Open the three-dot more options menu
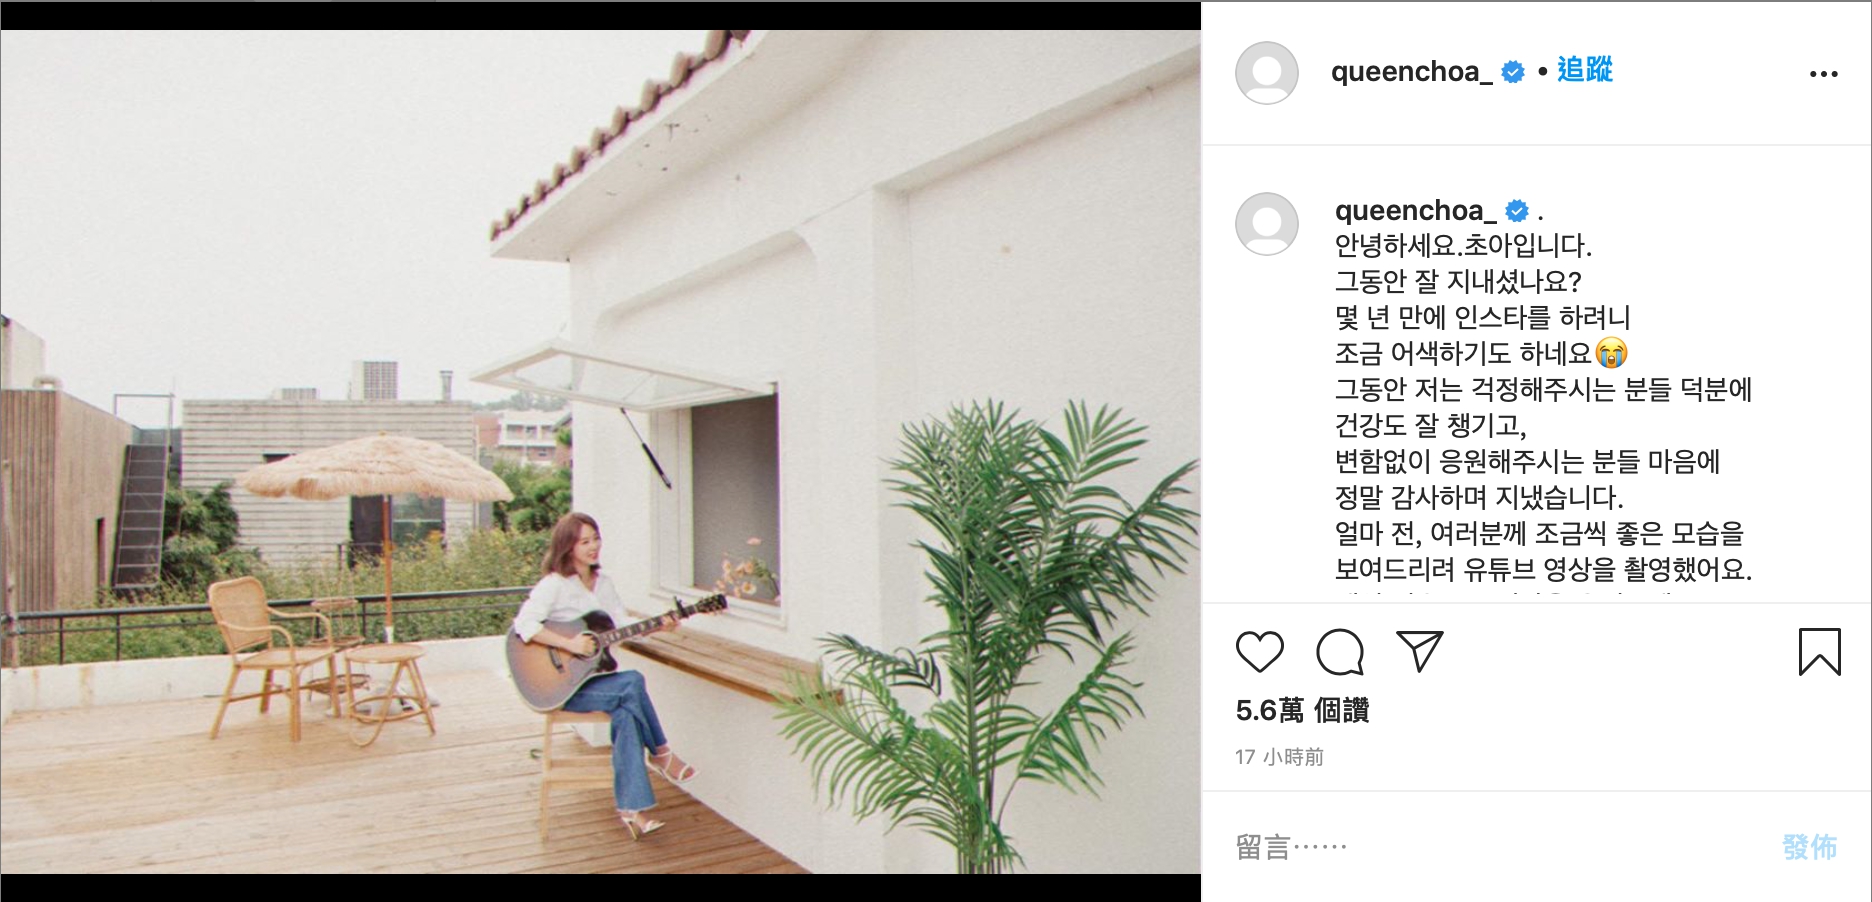1872x902 pixels. pos(1823,74)
